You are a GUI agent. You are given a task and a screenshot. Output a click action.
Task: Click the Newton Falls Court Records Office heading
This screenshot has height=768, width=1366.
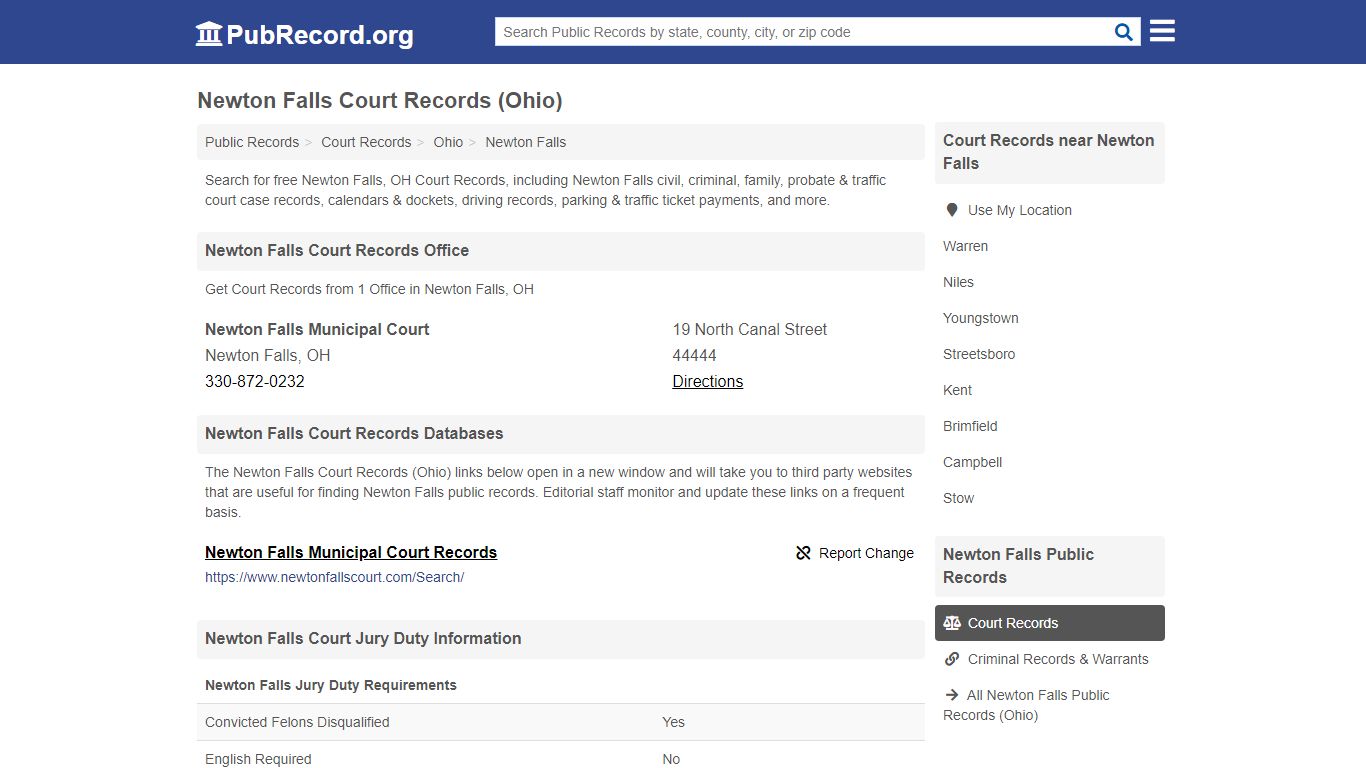pyautogui.click(x=337, y=250)
